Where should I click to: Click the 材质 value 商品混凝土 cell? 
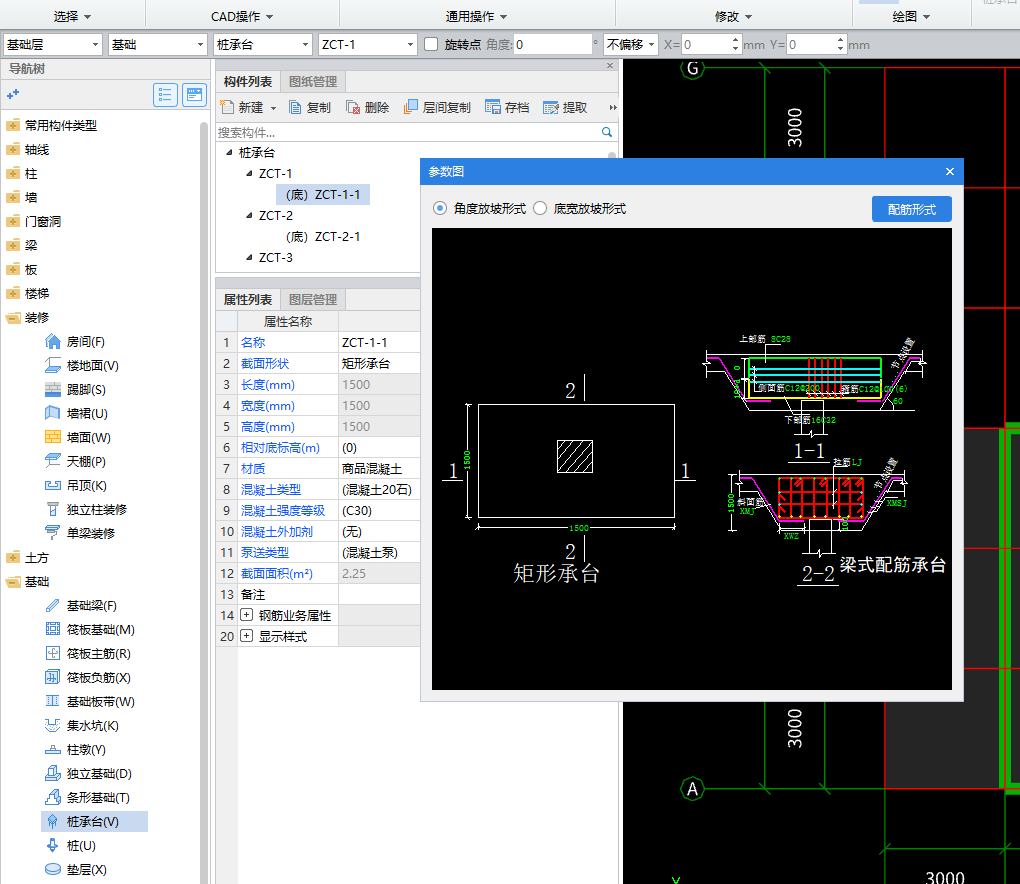click(379, 468)
